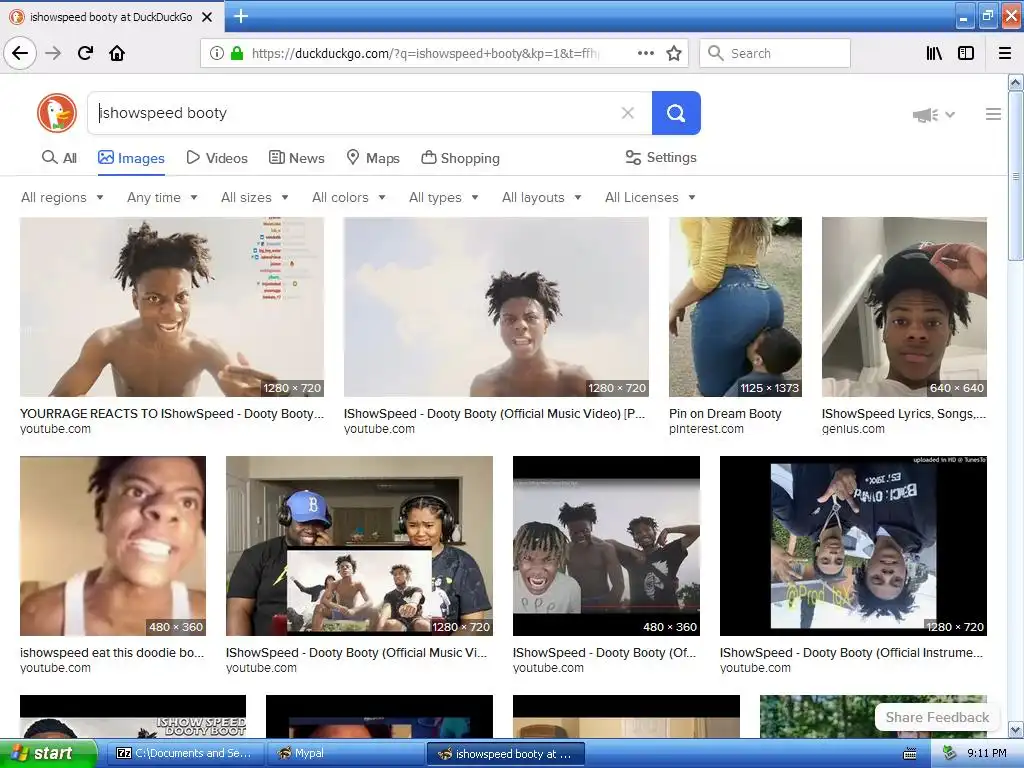
Task: Open the genius.com 640 × 640 thumbnail
Action: [904, 307]
